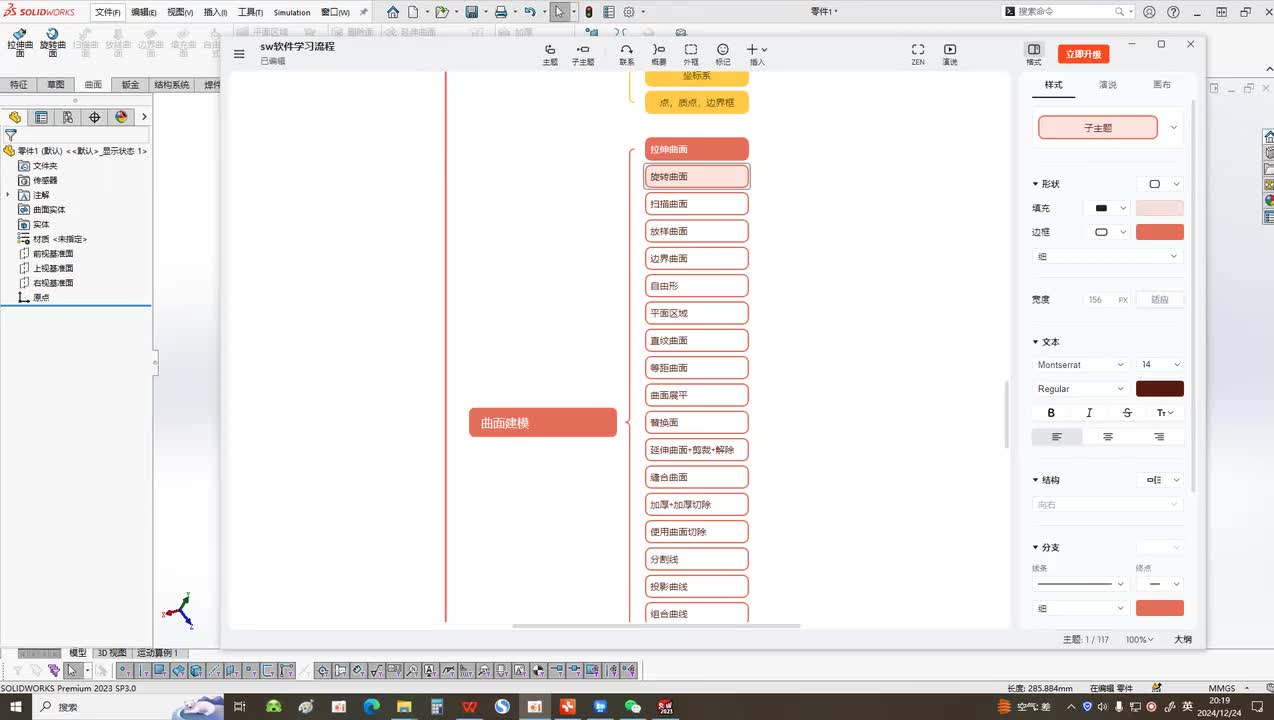The width and height of the screenshot is (1274, 720).
Task: Click the 大纲 outline button
Action: [1183, 639]
